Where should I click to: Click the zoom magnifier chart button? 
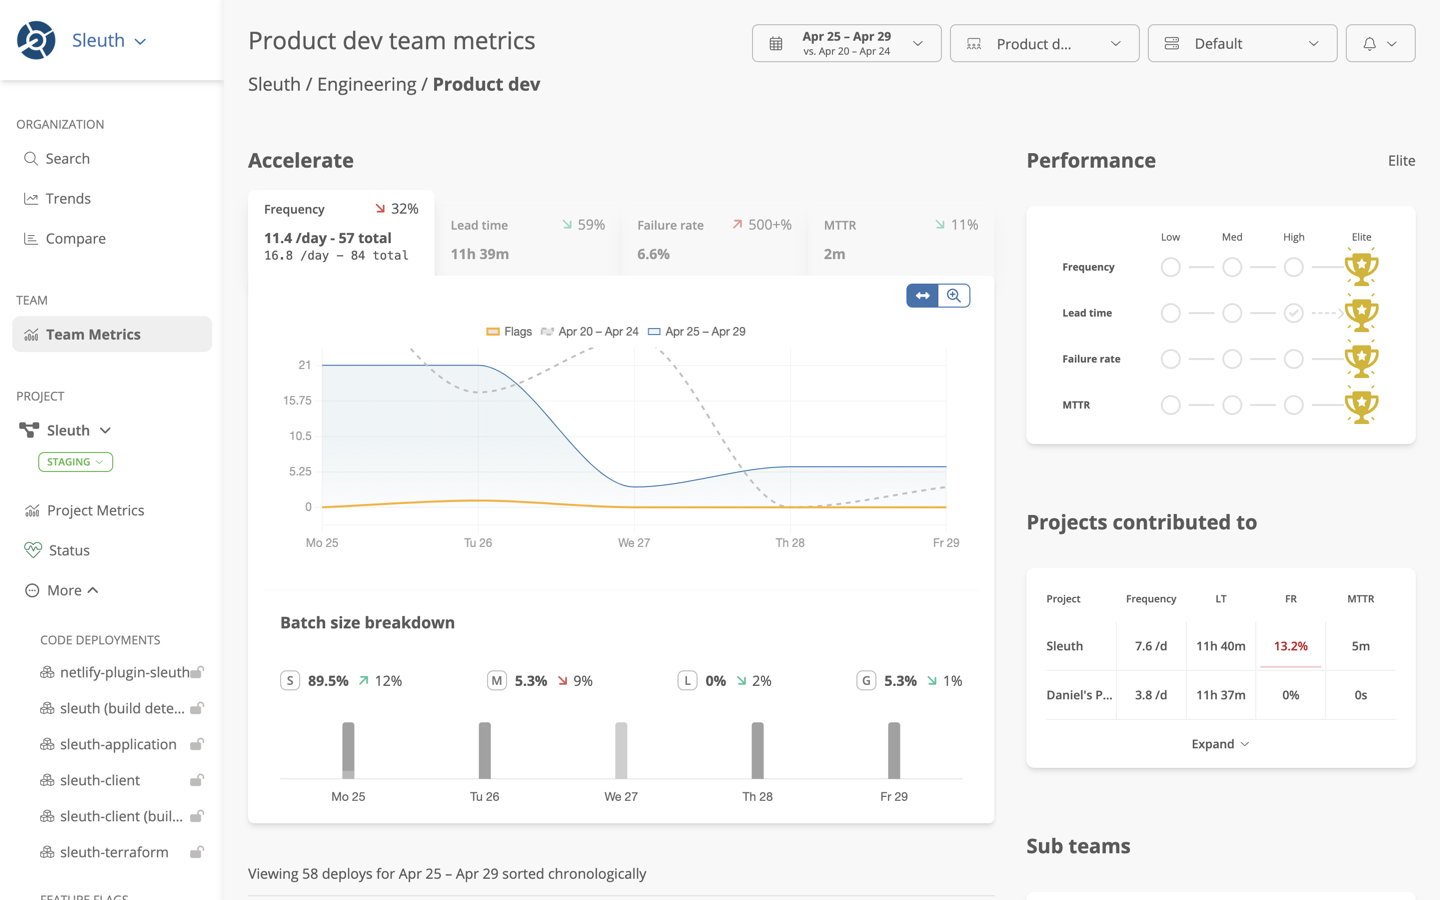pyautogui.click(x=954, y=296)
